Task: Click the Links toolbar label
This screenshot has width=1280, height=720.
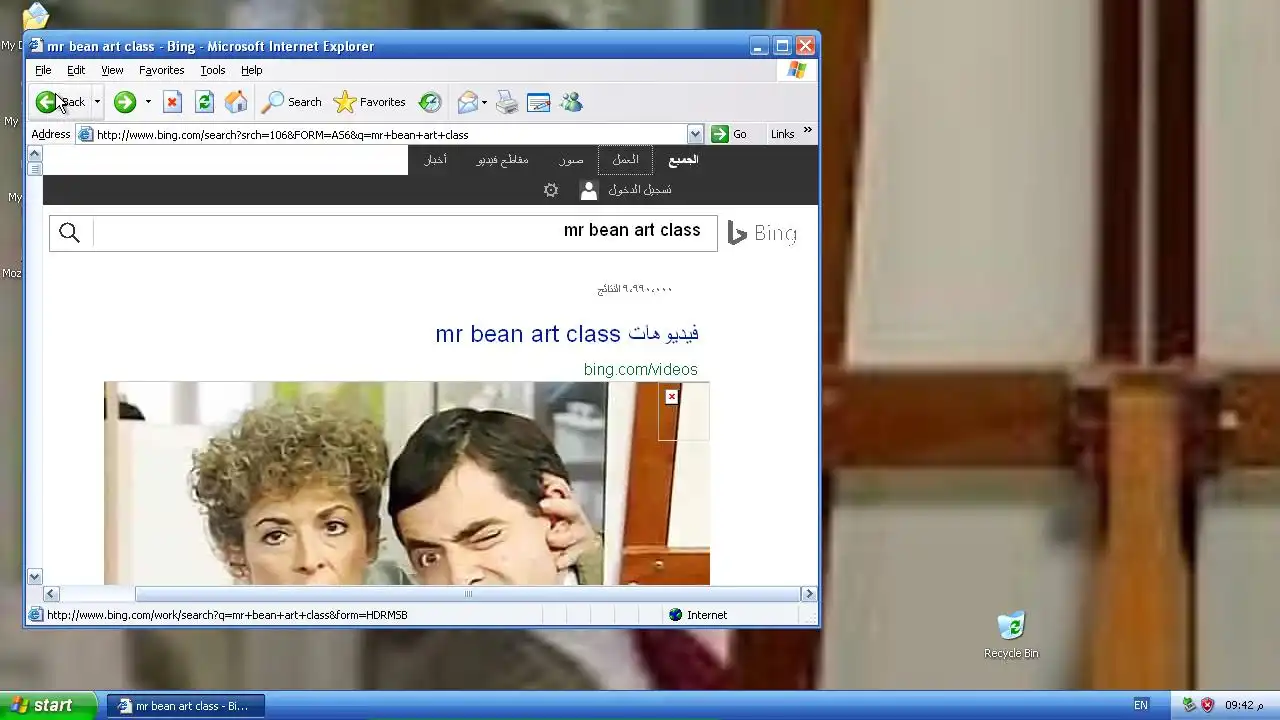Action: click(x=782, y=134)
